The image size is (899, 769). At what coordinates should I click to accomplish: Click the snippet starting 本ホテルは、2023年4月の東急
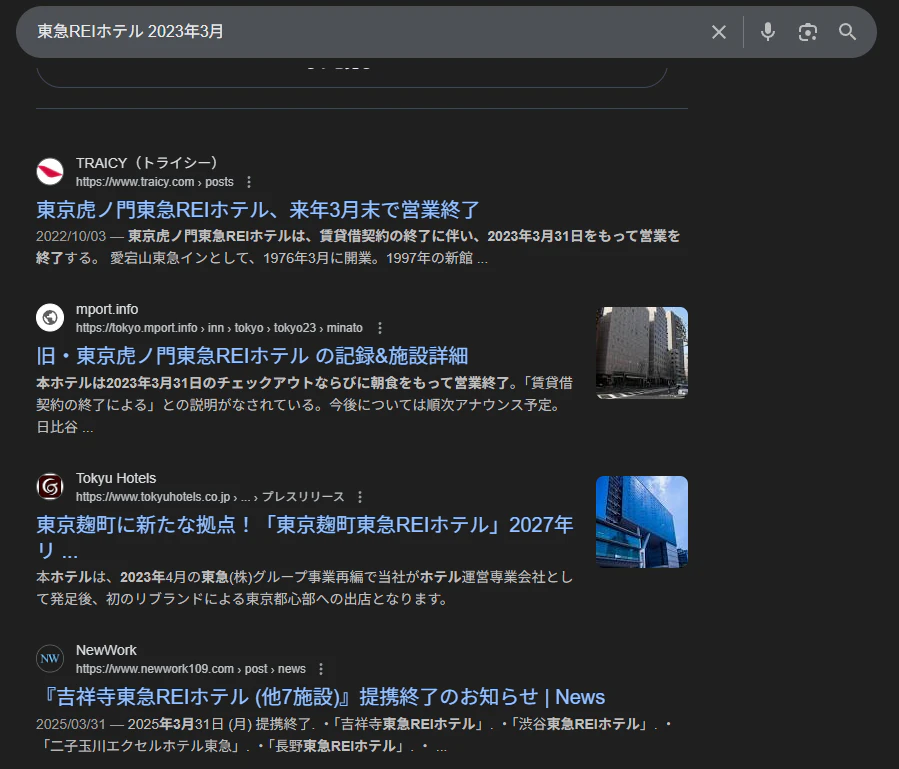[x=304, y=588]
